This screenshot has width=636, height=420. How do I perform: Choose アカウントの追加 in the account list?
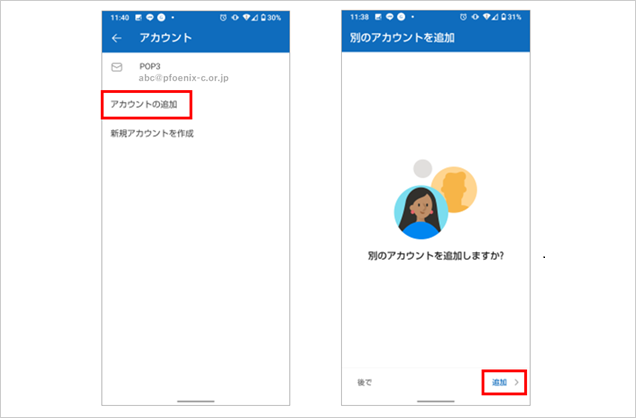pyautogui.click(x=144, y=103)
